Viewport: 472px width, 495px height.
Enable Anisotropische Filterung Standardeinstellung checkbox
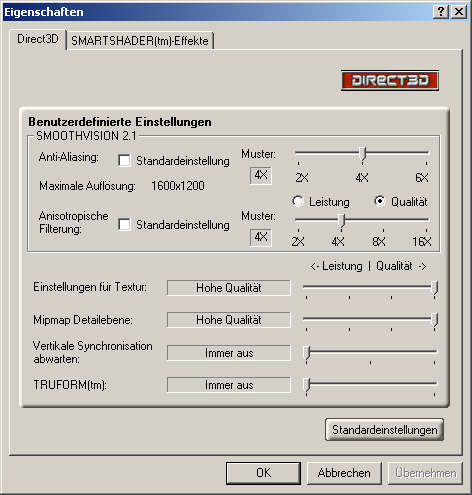click(124, 224)
